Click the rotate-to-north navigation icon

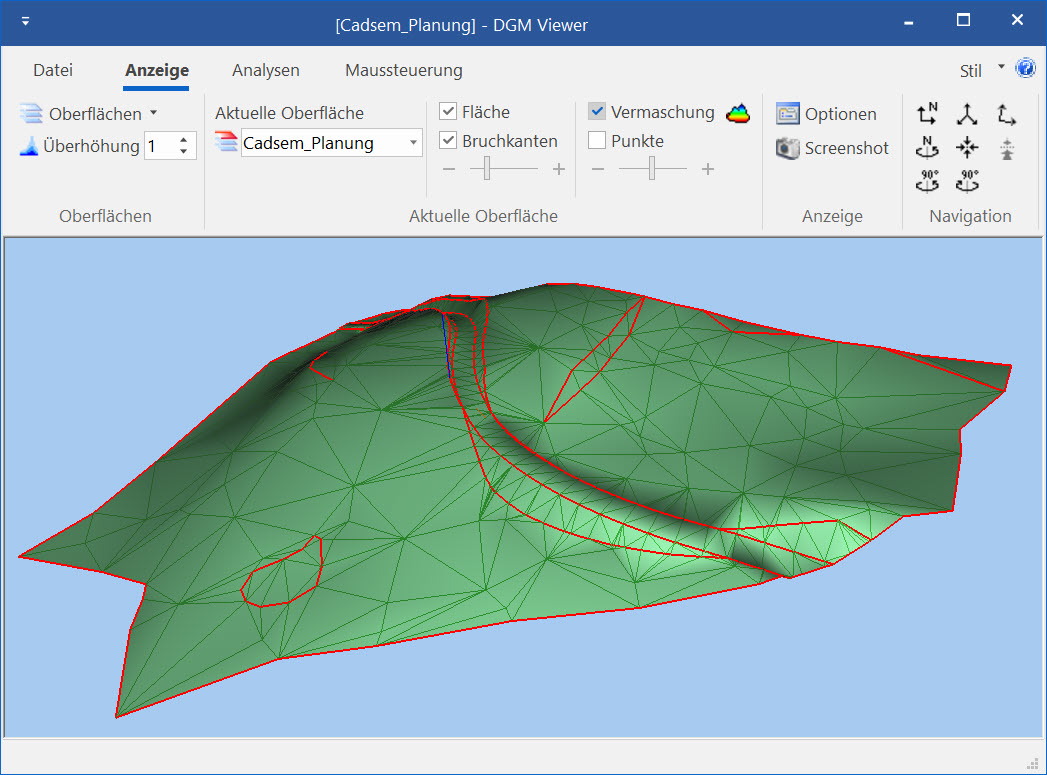coord(927,148)
